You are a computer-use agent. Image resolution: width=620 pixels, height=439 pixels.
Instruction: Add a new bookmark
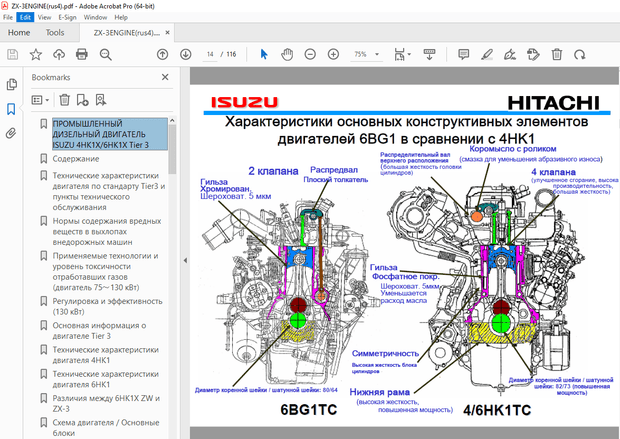82,100
